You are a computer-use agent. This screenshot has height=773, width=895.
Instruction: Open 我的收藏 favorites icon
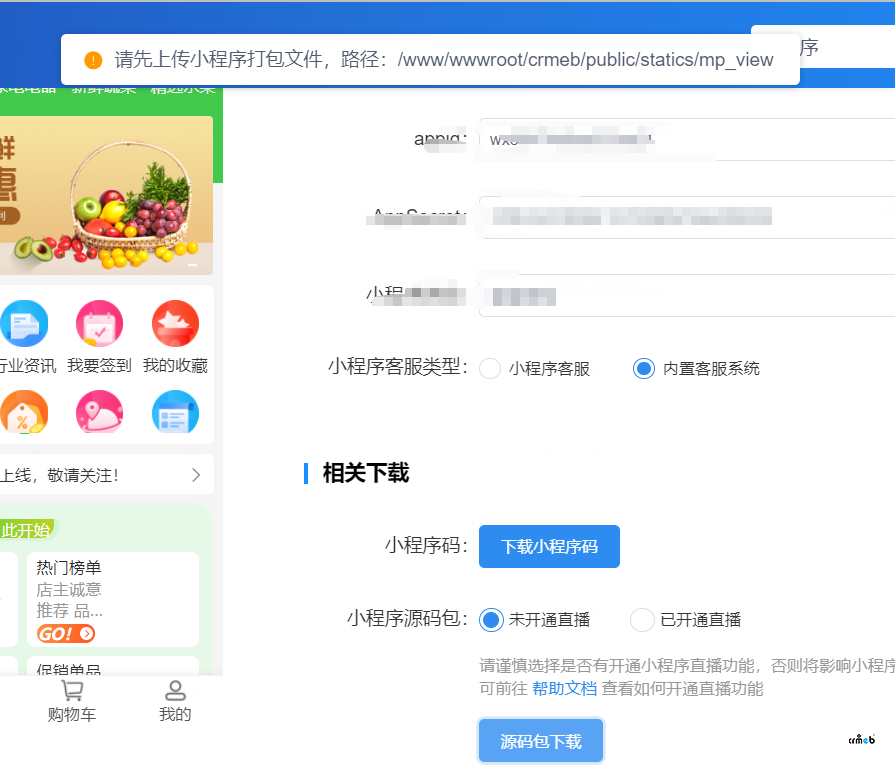[175, 325]
